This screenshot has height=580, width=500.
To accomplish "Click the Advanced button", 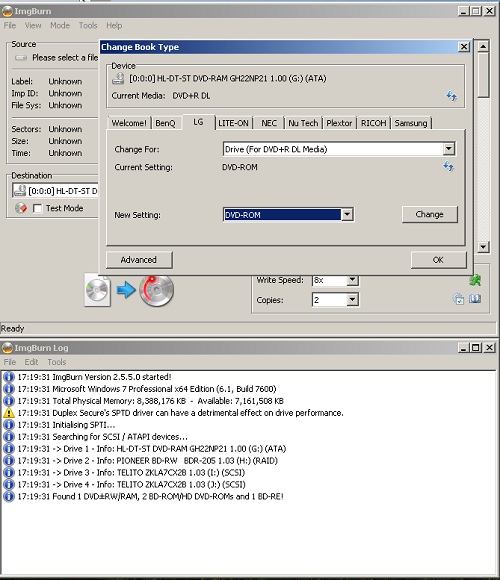I will pos(139,260).
